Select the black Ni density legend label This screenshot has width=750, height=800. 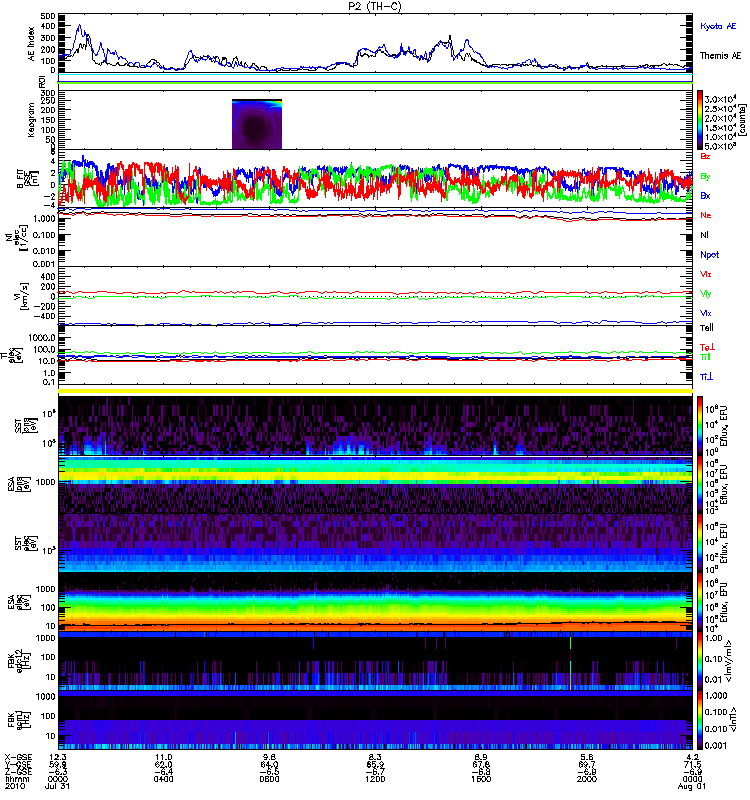[x=704, y=235]
